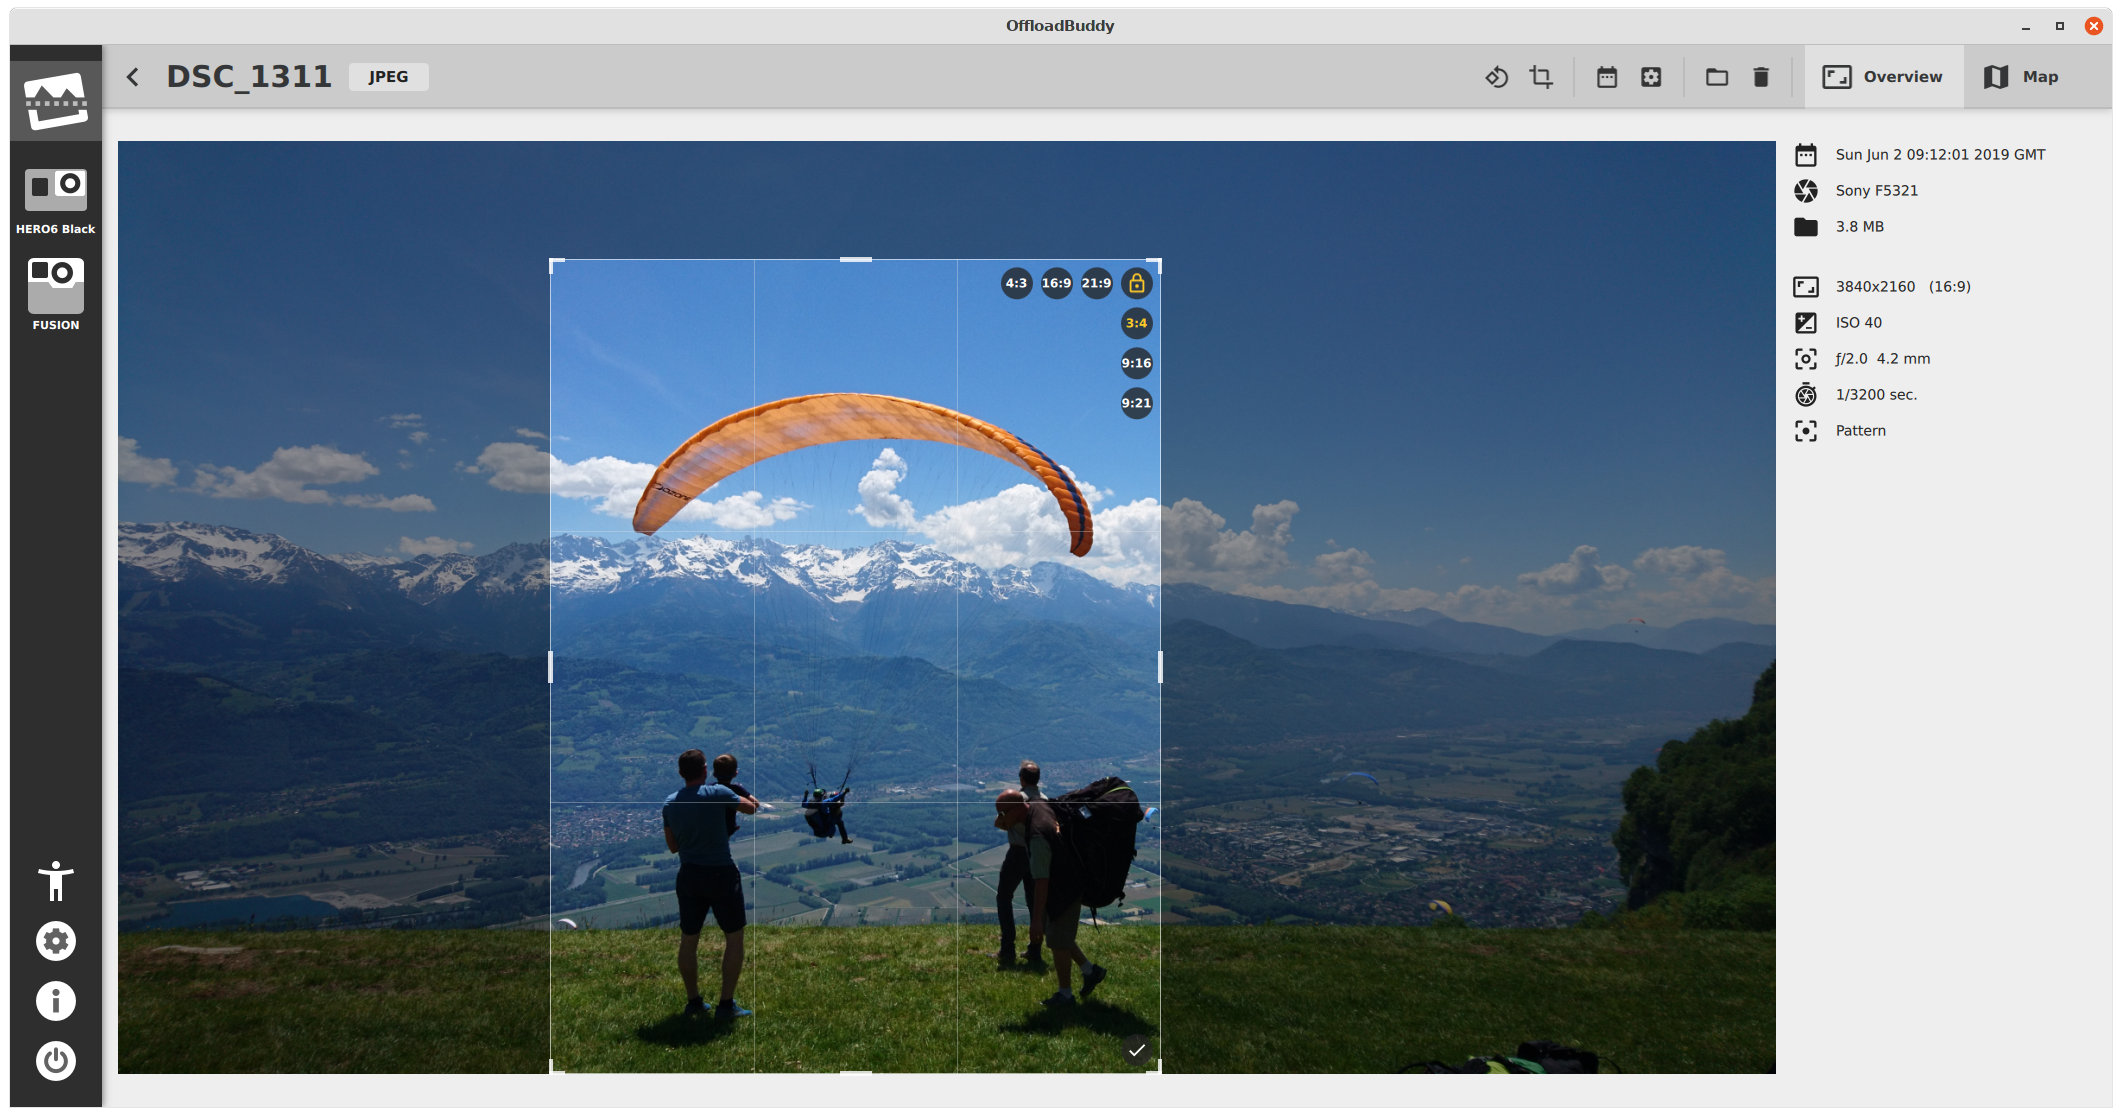This screenshot has height=1117, width=2122.
Task: Open the accessibility icon in the sidebar
Action: point(56,881)
